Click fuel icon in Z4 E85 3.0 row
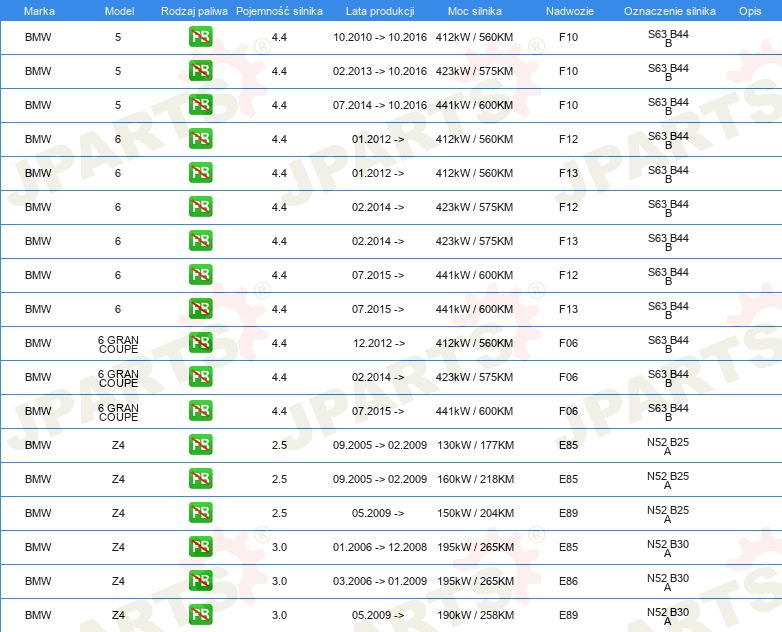 coord(200,546)
